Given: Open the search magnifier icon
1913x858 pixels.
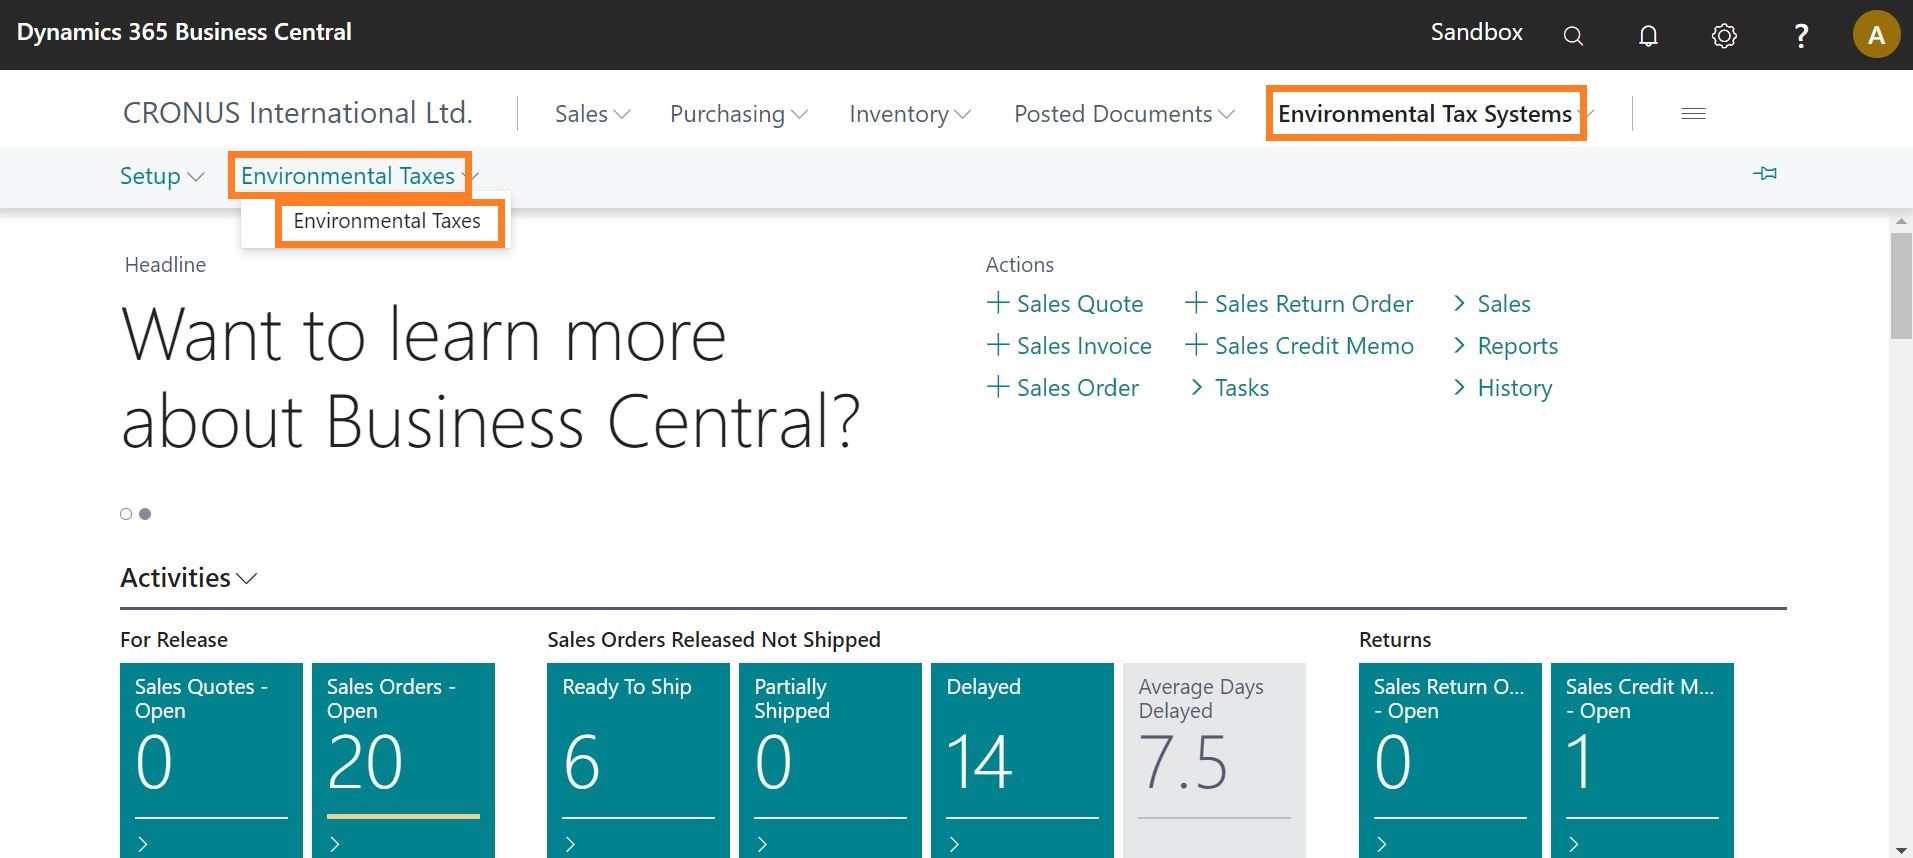Looking at the screenshot, I should (x=1573, y=36).
